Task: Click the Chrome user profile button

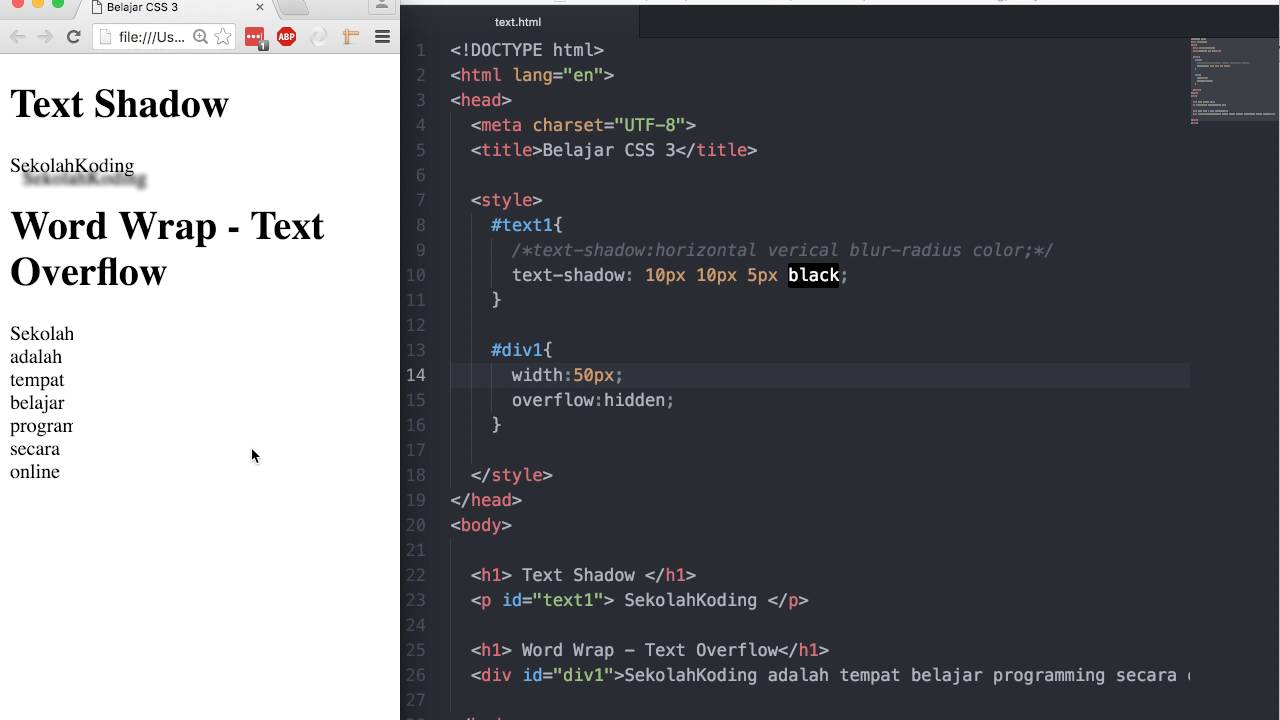Action: (382, 6)
